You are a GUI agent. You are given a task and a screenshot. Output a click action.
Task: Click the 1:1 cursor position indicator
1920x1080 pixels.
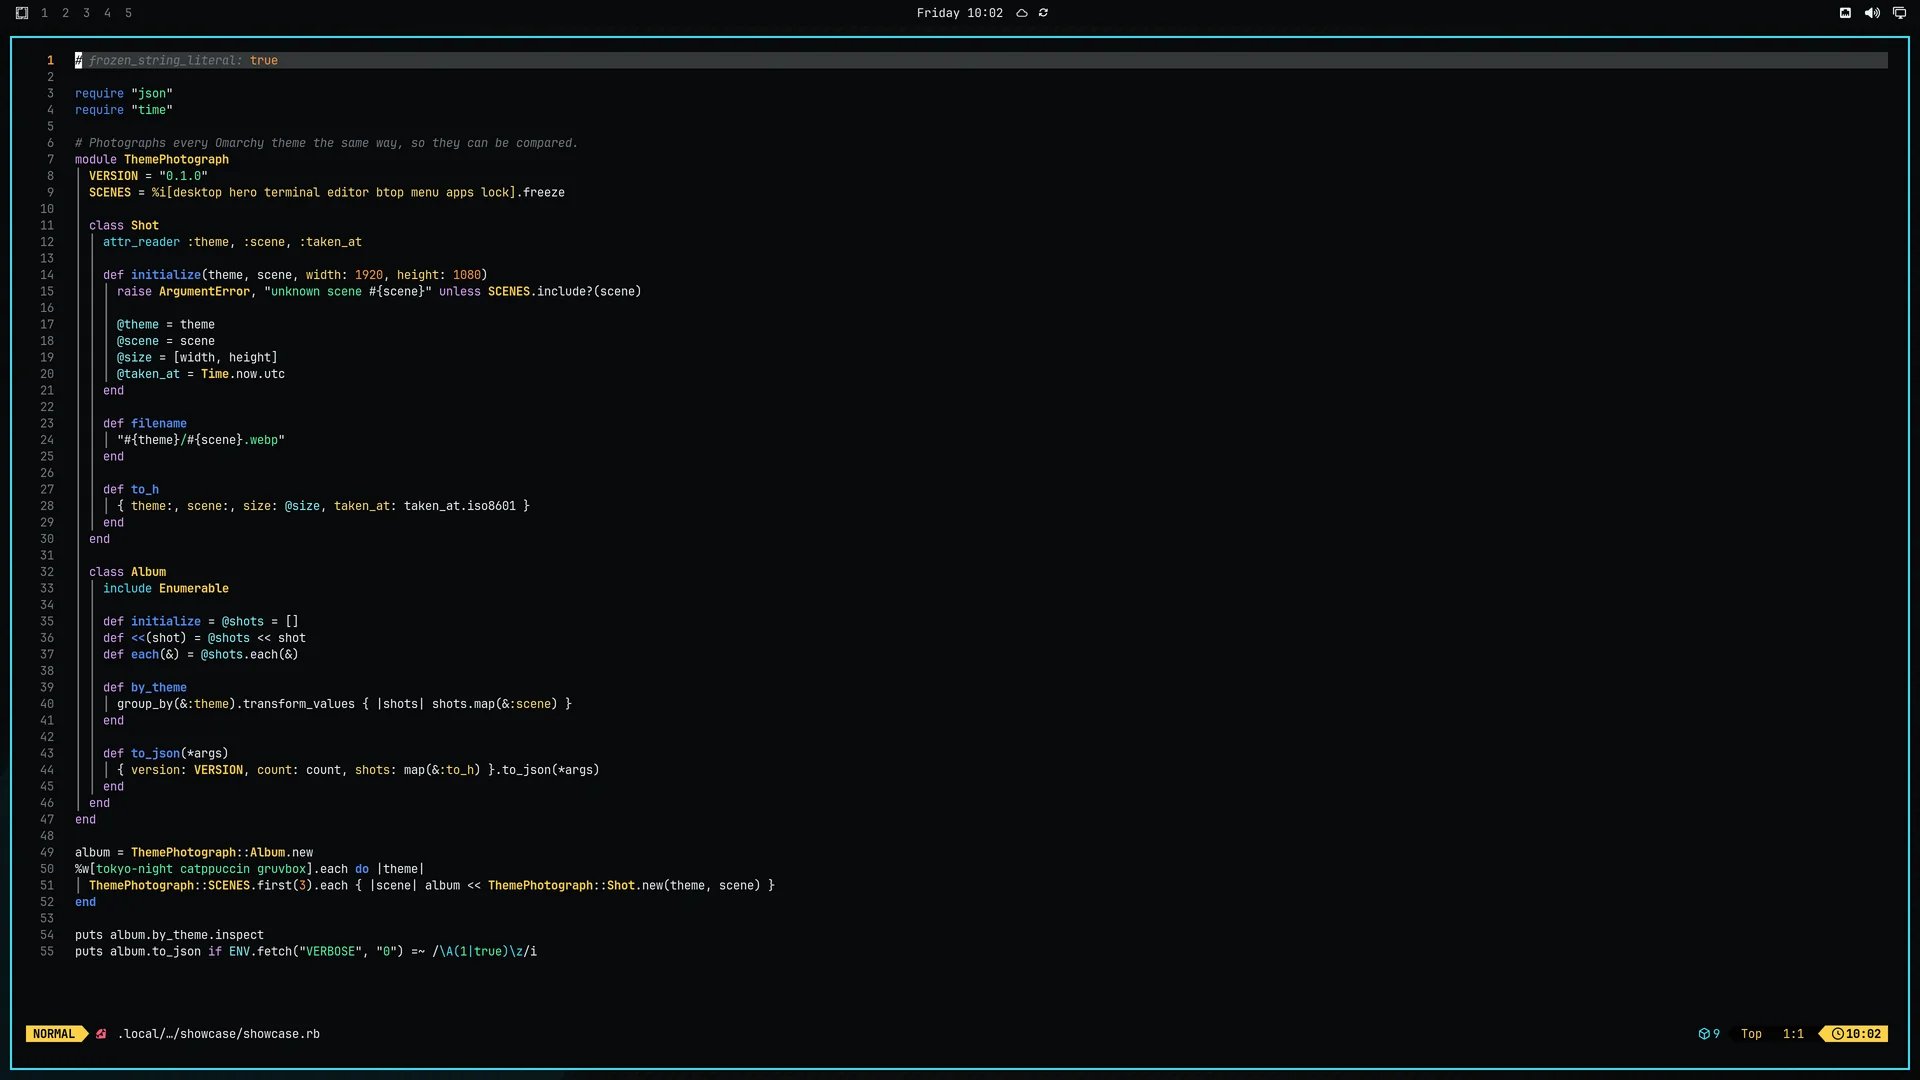[x=1793, y=1034]
